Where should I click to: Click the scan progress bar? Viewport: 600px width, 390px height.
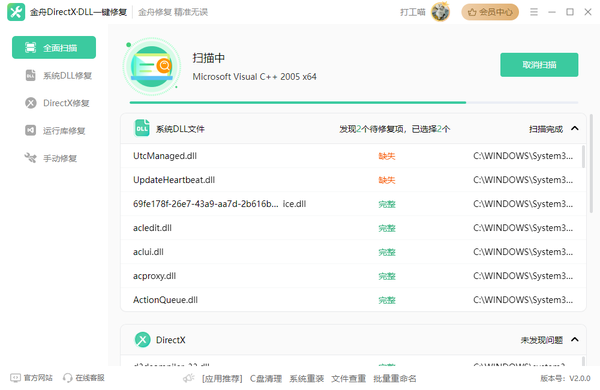354,103
